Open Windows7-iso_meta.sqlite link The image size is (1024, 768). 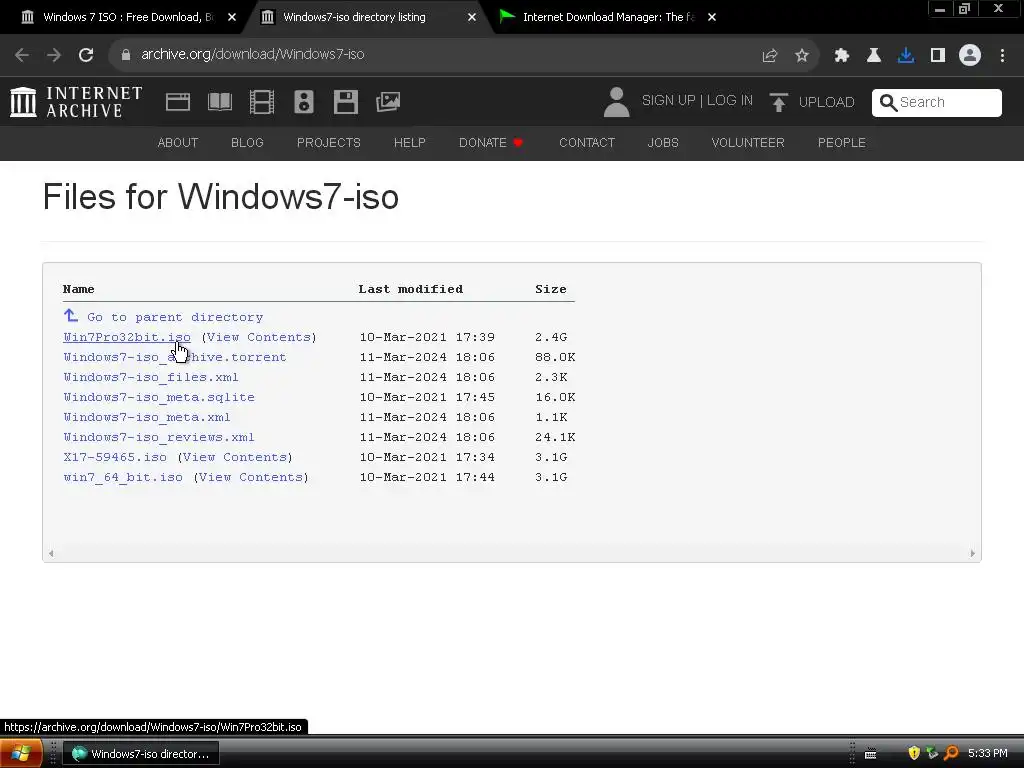click(159, 397)
